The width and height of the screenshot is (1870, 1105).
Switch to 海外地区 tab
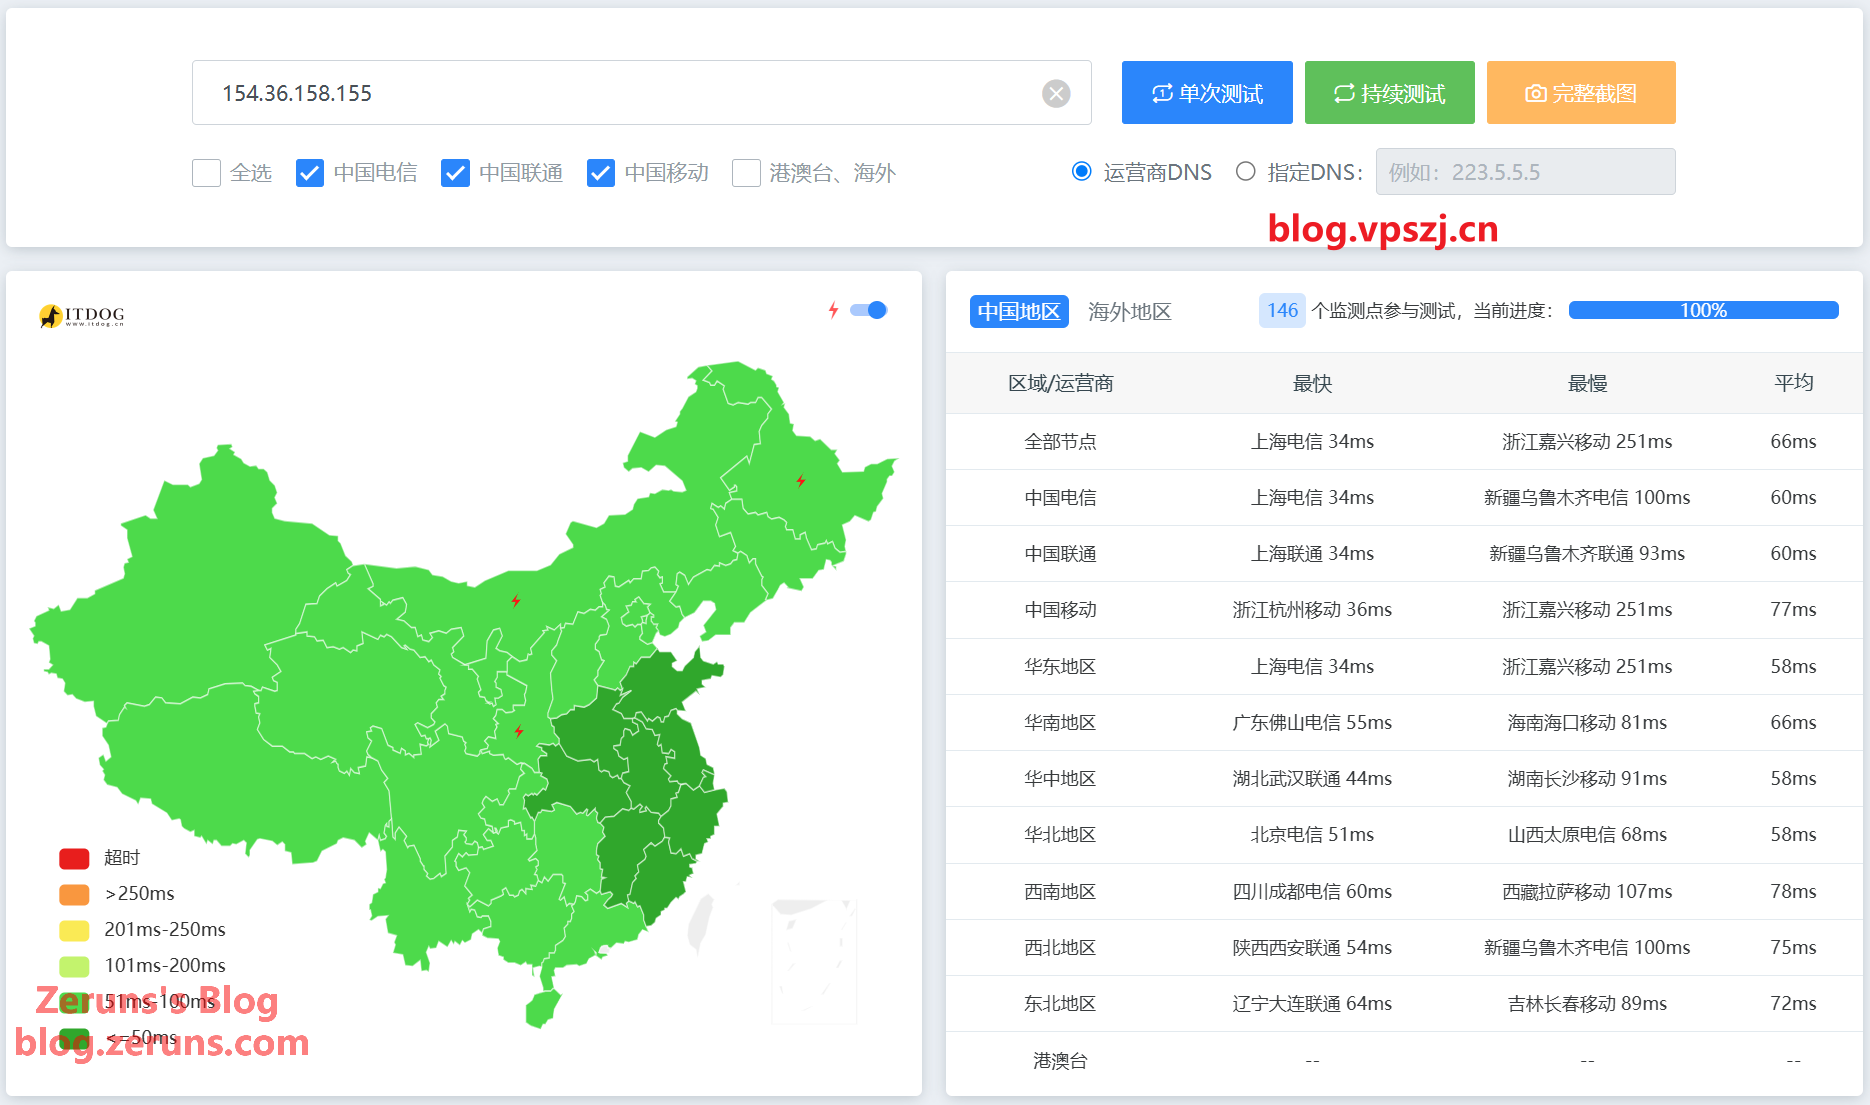1129,312
